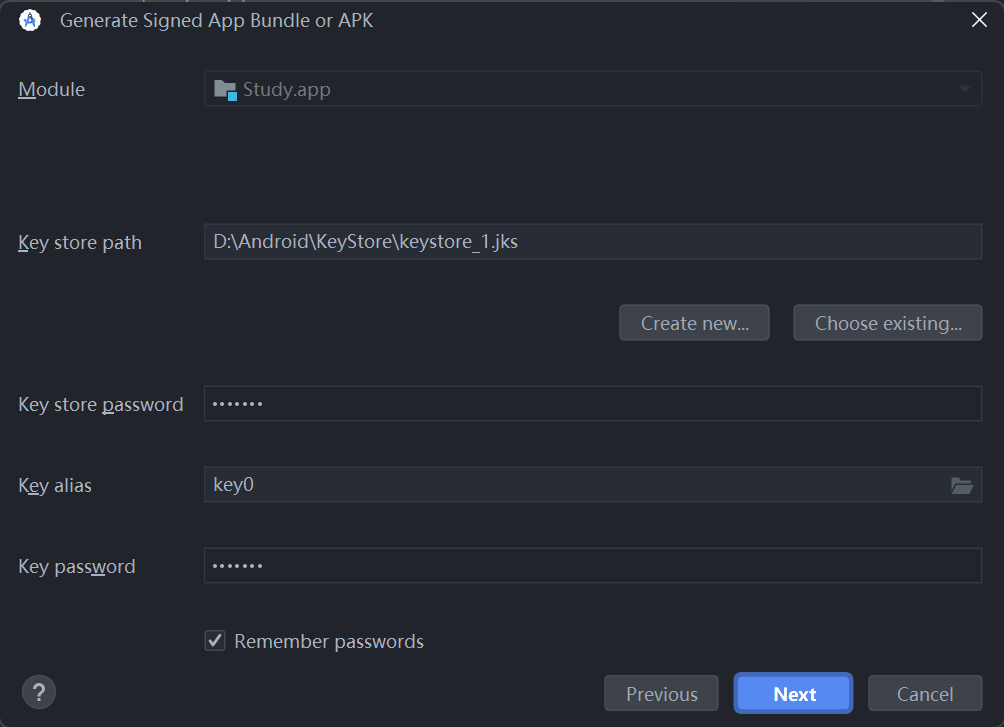
Task: Open the Study.app module combo box
Action: (593, 89)
